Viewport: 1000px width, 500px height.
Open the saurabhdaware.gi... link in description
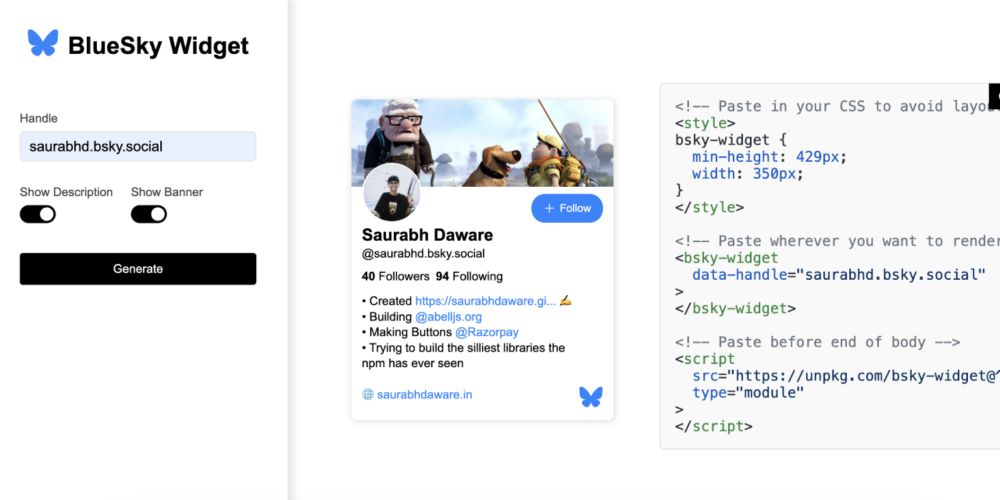(x=486, y=300)
